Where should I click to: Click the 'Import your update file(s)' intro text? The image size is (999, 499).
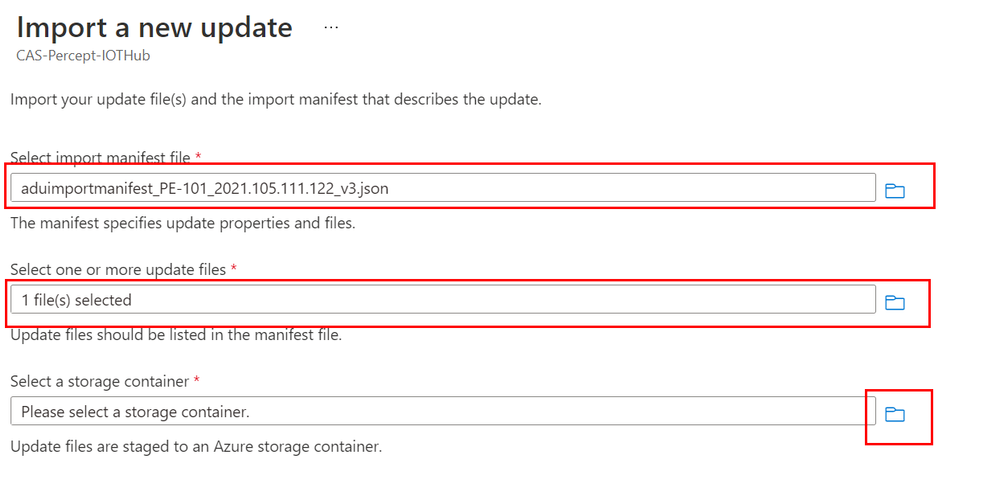[x=276, y=100]
